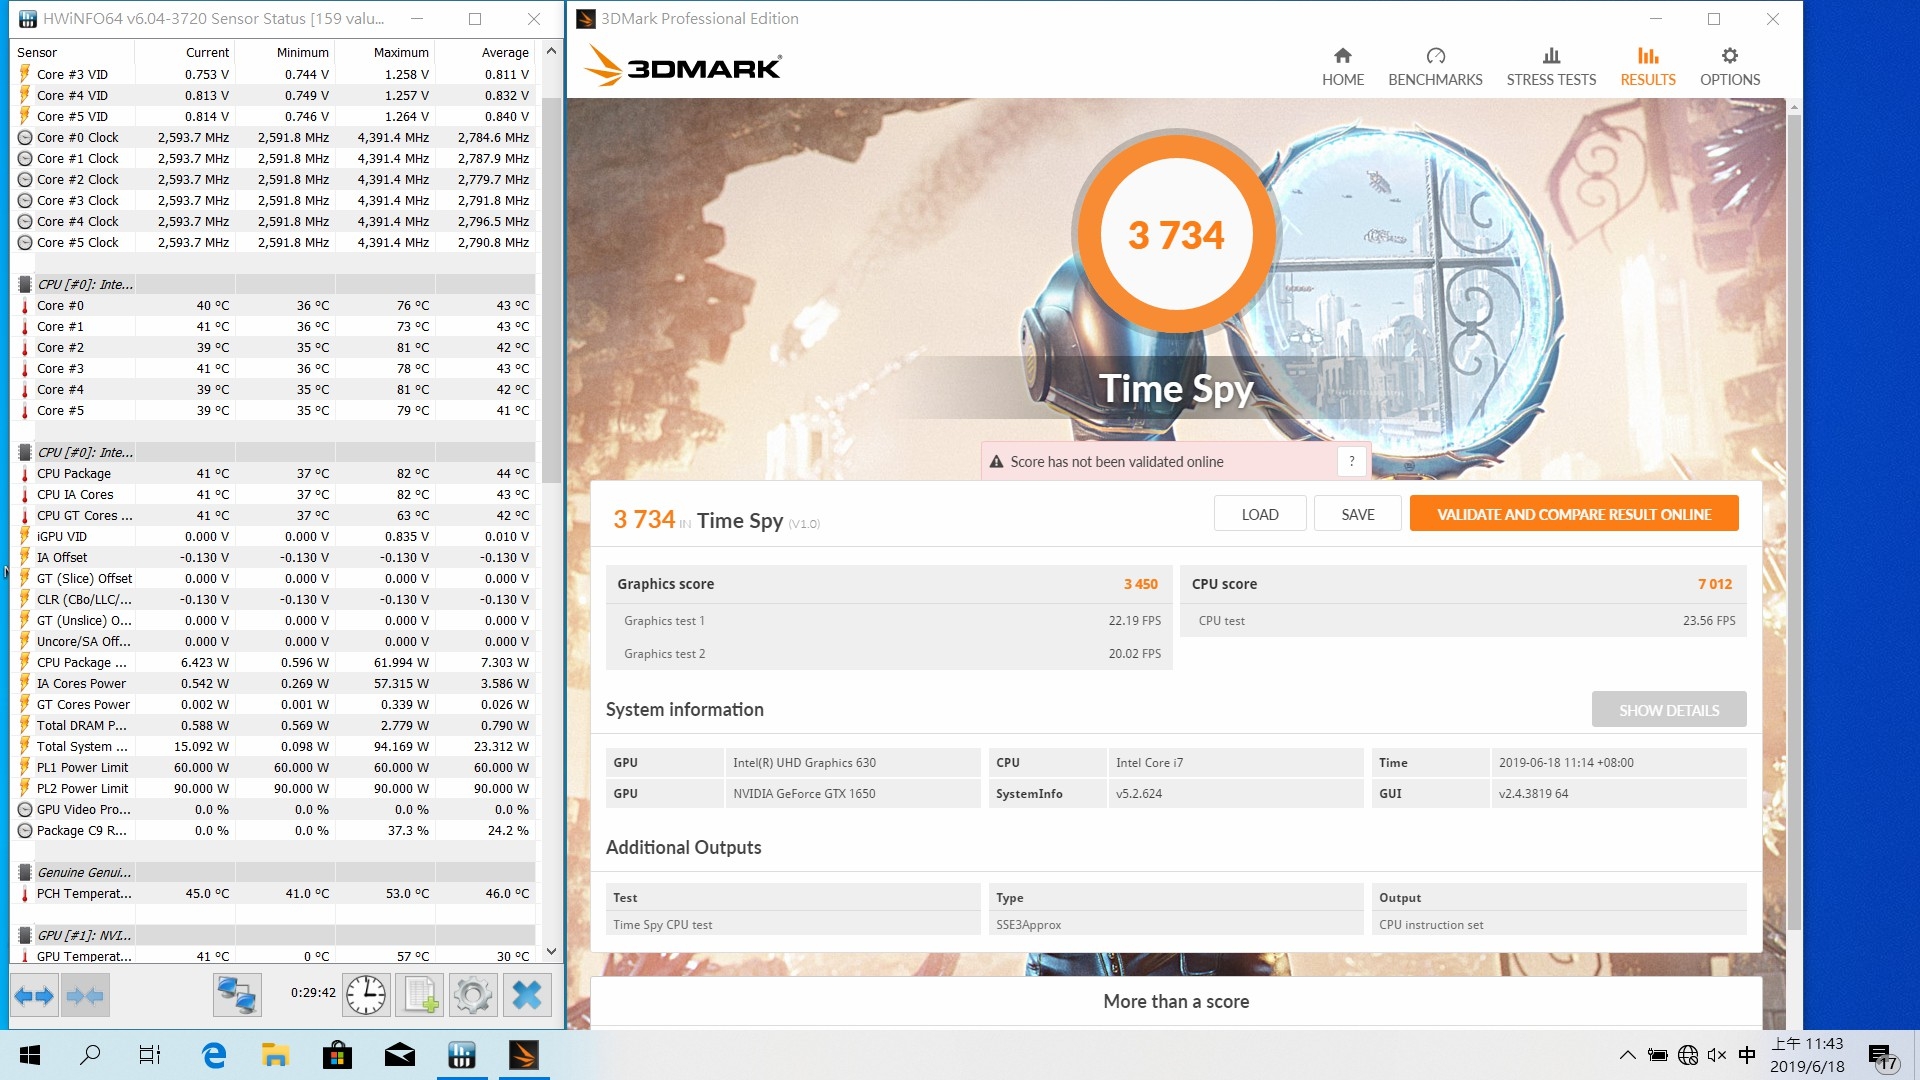Open HWiNFO network remote monitor icon
The image size is (1920, 1080).
point(237,995)
